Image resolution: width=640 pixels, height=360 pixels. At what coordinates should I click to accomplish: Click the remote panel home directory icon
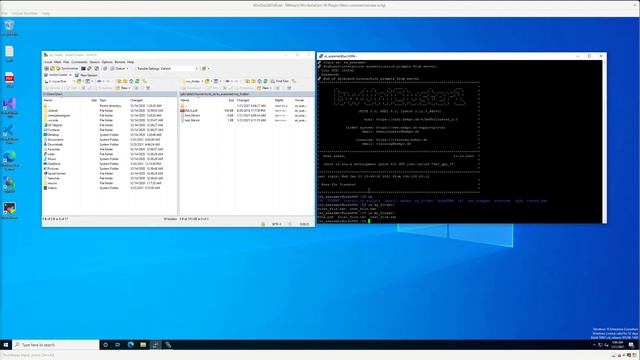[259, 81]
